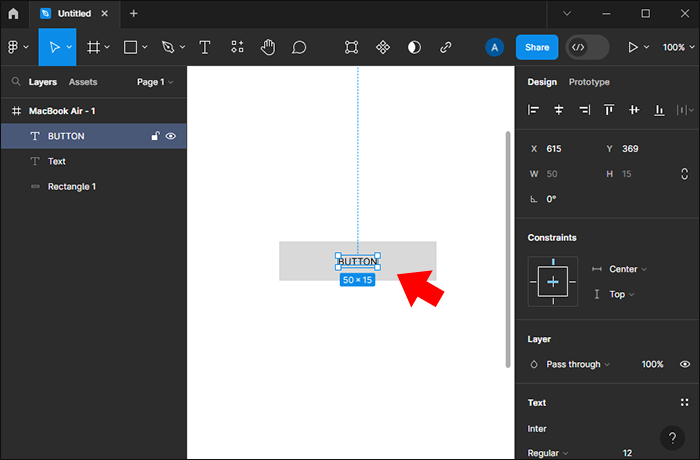The height and width of the screenshot is (460, 700).
Task: Click the Pen tool icon
Action: (x=167, y=47)
